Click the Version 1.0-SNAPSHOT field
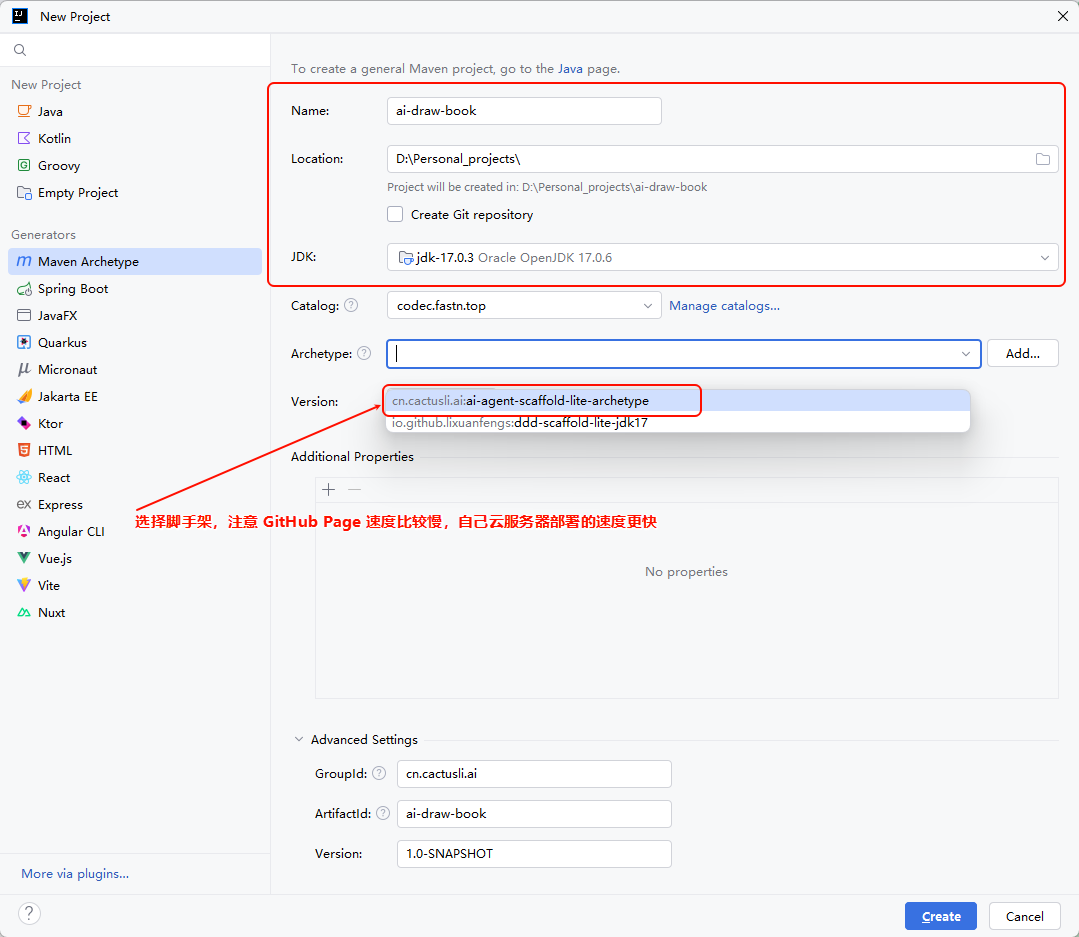This screenshot has height=937, width=1079. 534,853
